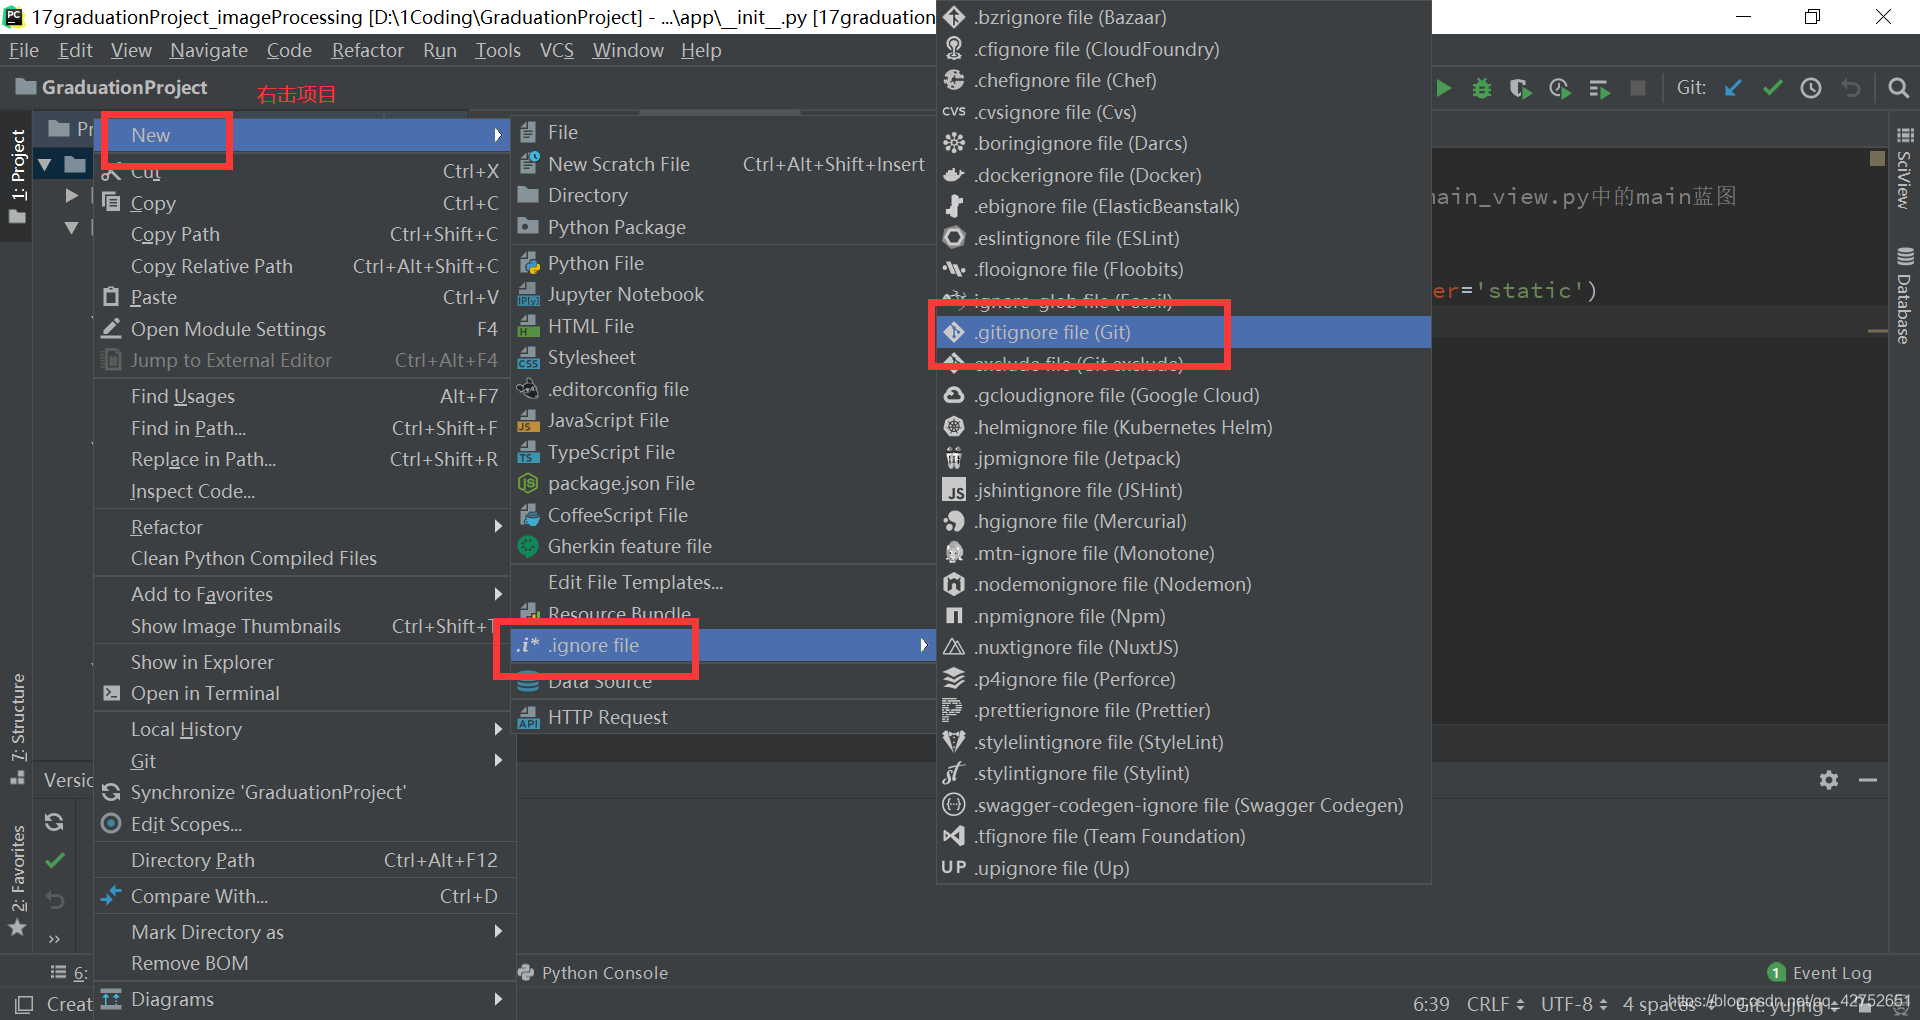The width and height of the screenshot is (1920, 1020).
Task: Open the Refactor menu in menu bar
Action: [x=367, y=50]
